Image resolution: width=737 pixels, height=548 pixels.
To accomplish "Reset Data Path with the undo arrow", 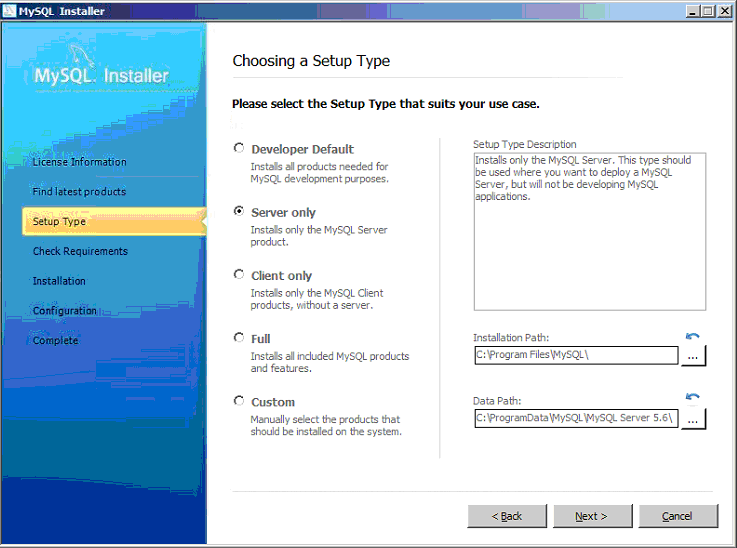I will pos(692,397).
